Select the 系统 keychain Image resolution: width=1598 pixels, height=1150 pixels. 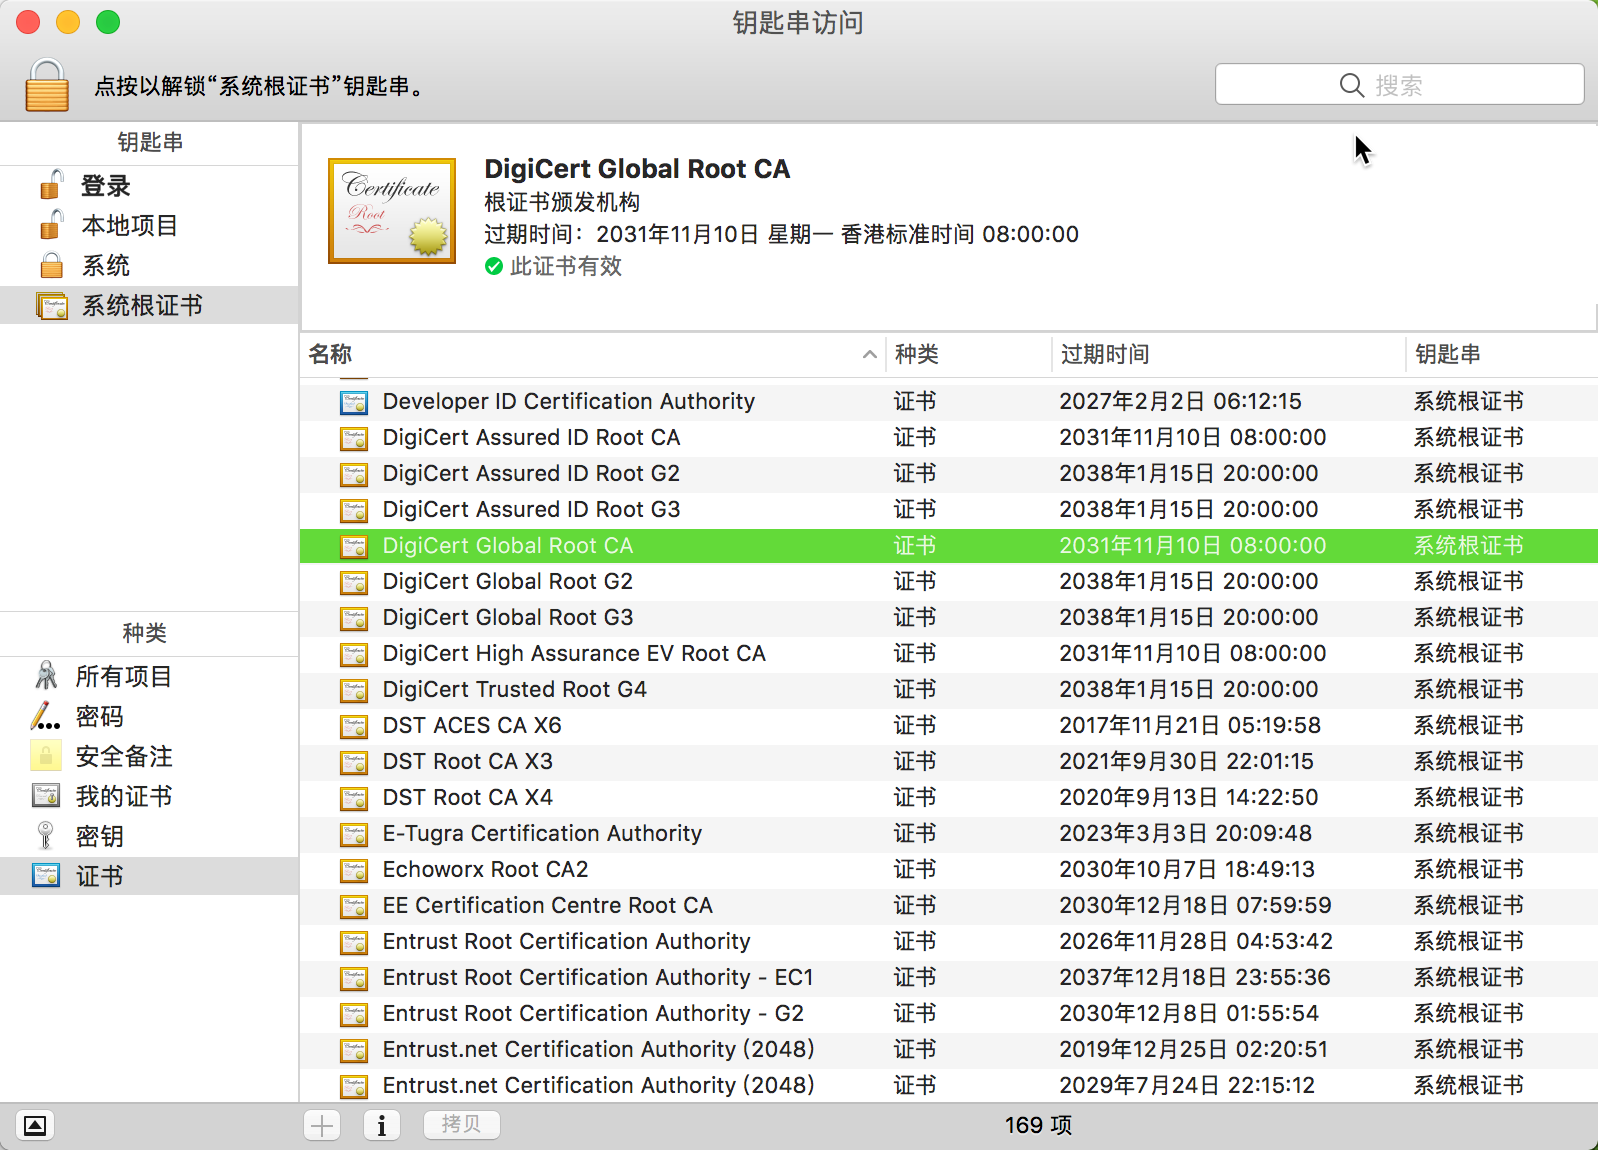(x=149, y=266)
